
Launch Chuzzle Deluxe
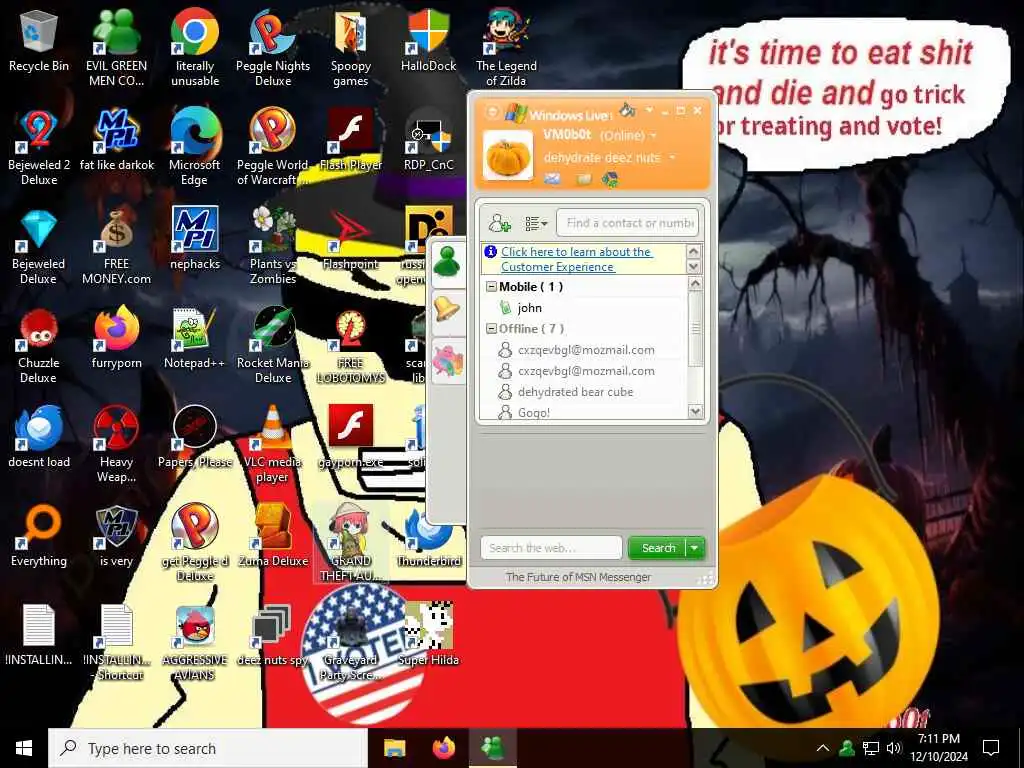click(39, 346)
